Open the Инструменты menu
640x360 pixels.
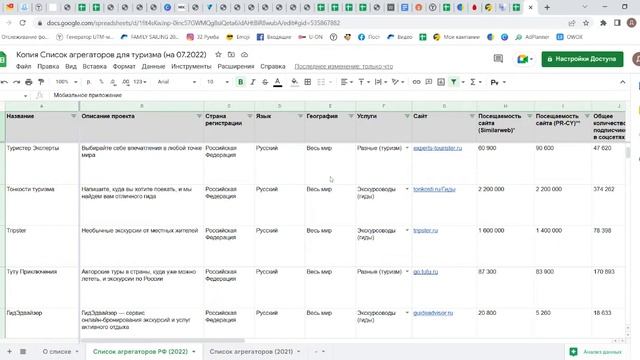[x=191, y=66]
